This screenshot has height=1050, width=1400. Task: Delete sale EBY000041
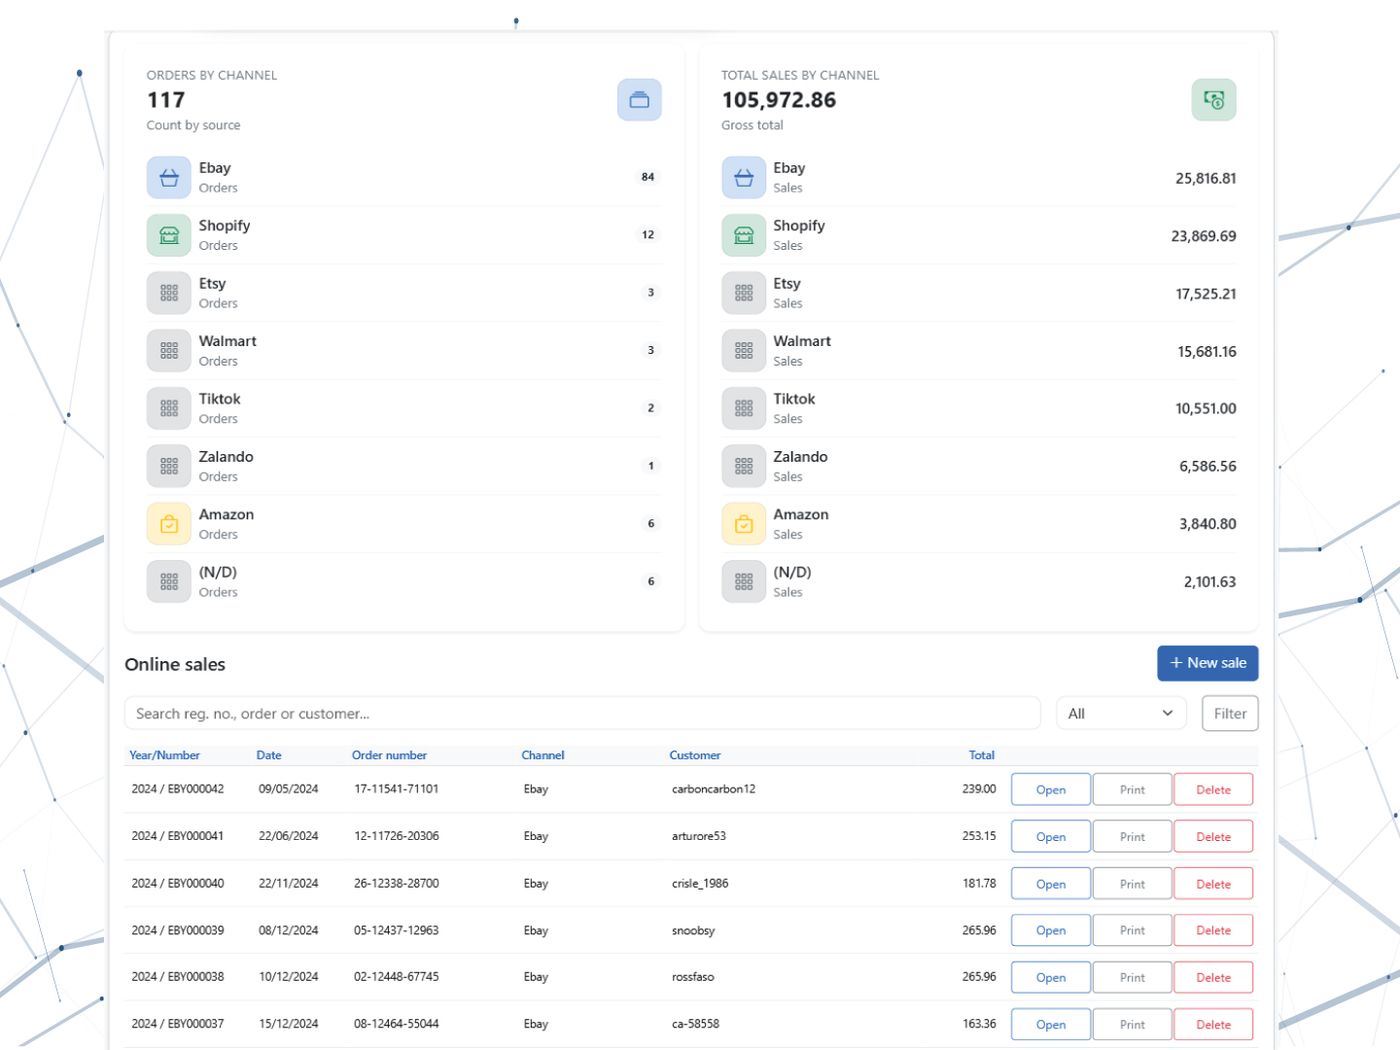(1213, 837)
